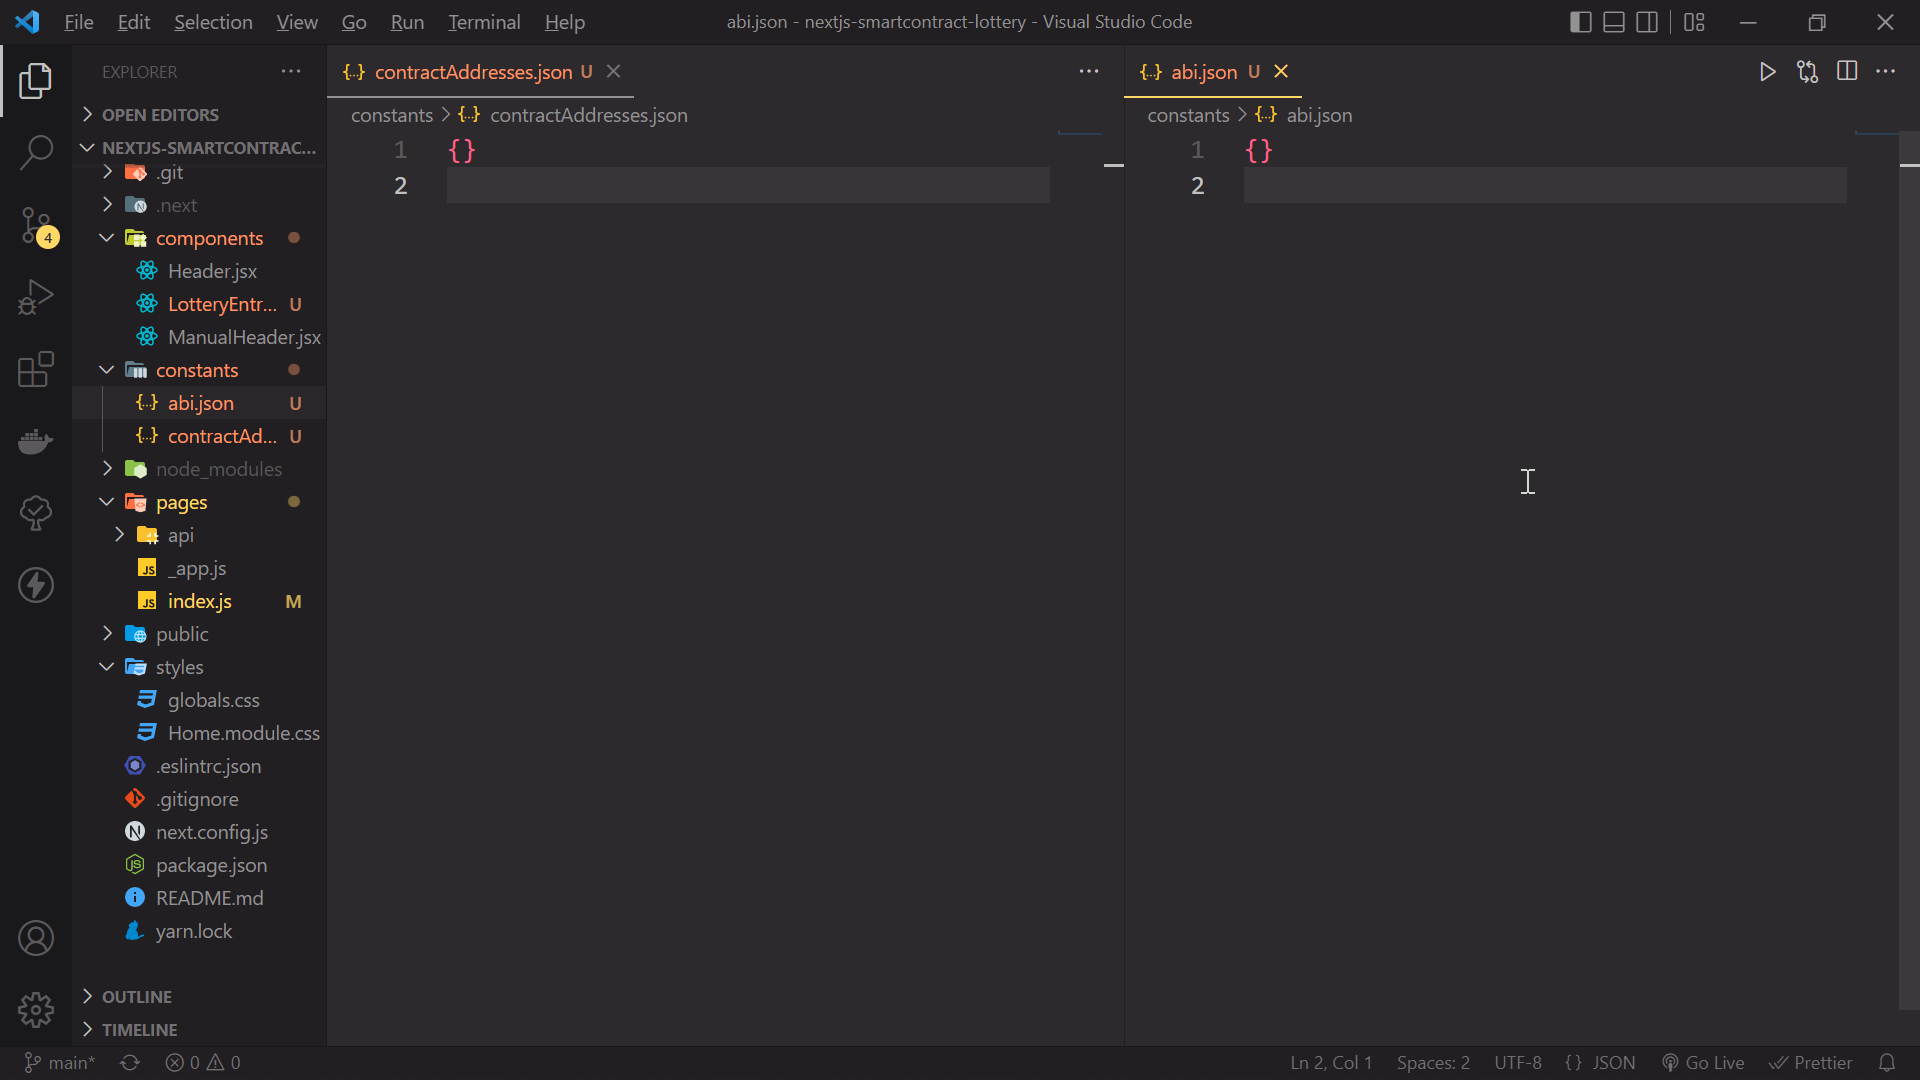Collapse the components folder

(x=199, y=238)
